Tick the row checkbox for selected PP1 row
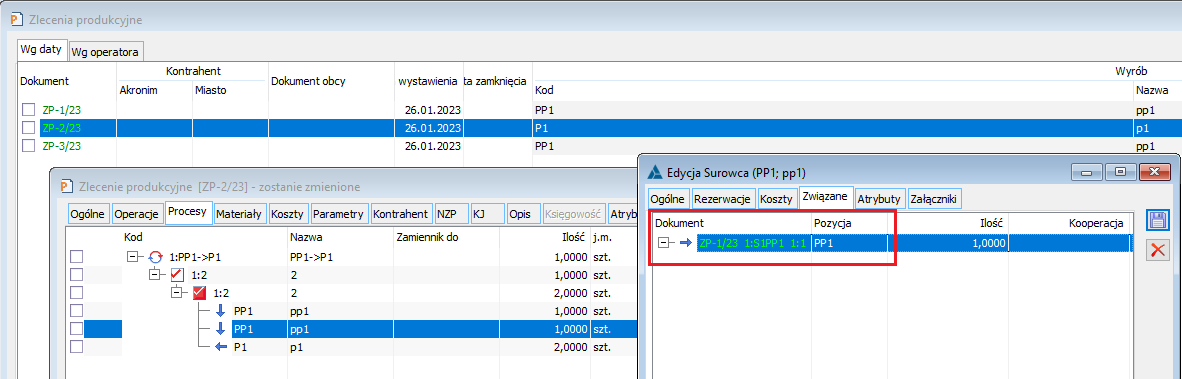This screenshot has height=379, width=1182. [76, 329]
